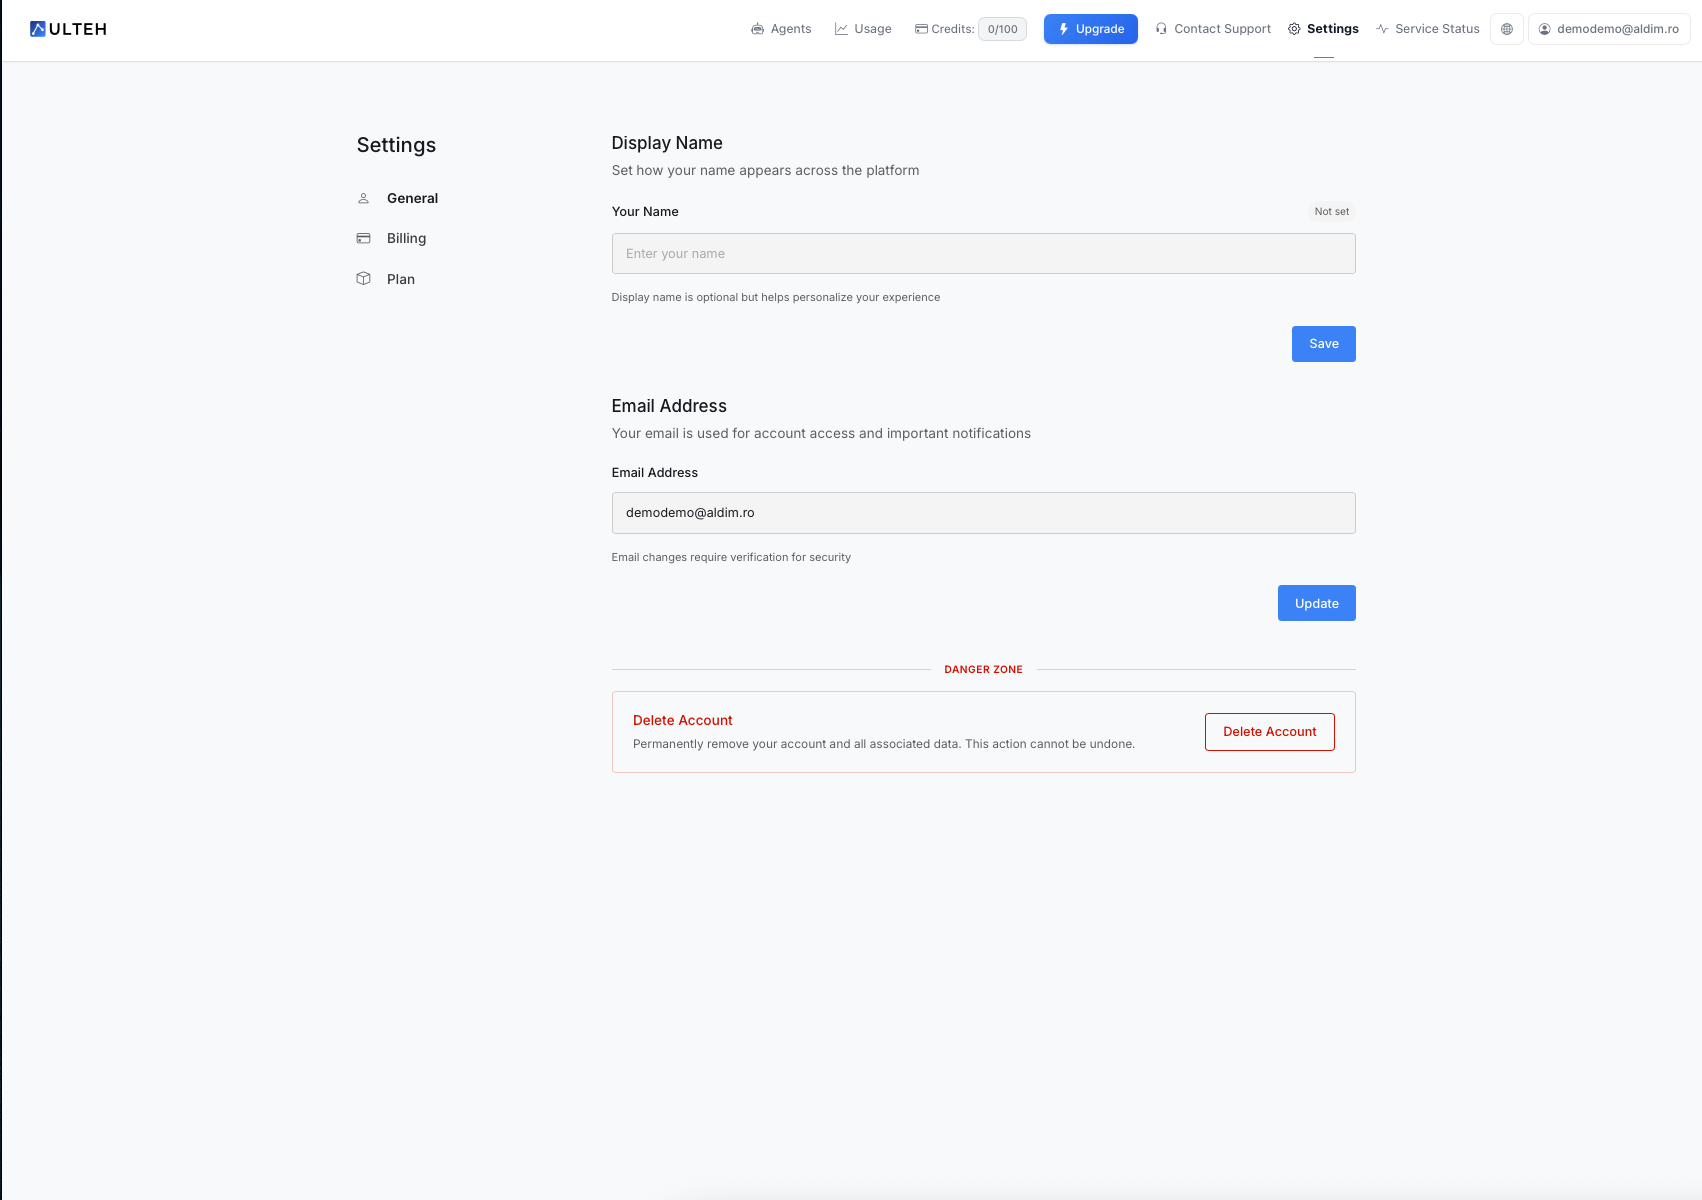Screen dimensions: 1702x1200
Task: Click the package icon beside Plan
Action: point(363,278)
